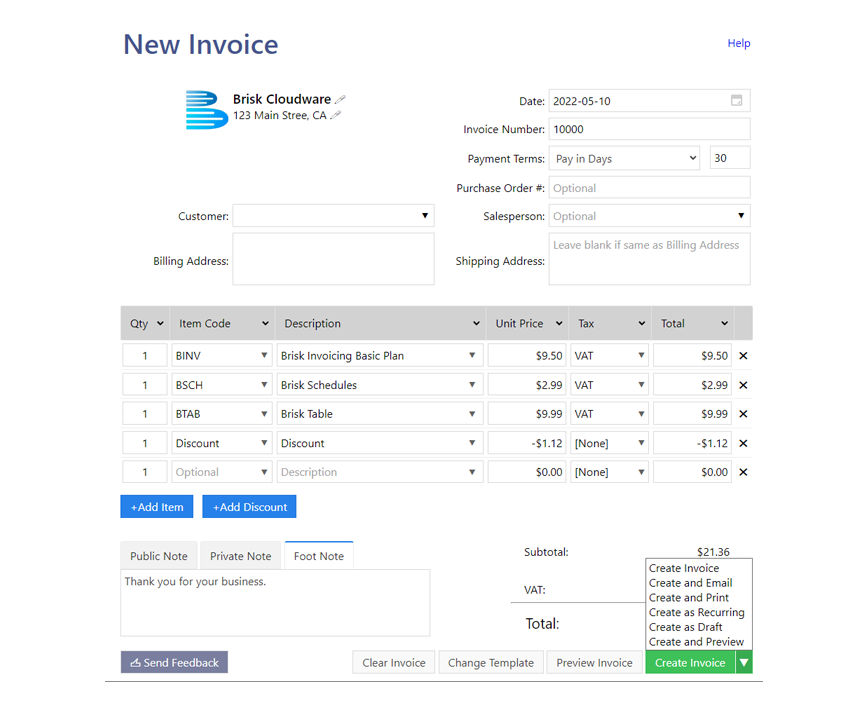Open item code dropdown for BSCH row
This screenshot has height=713, width=856.
[x=264, y=385]
